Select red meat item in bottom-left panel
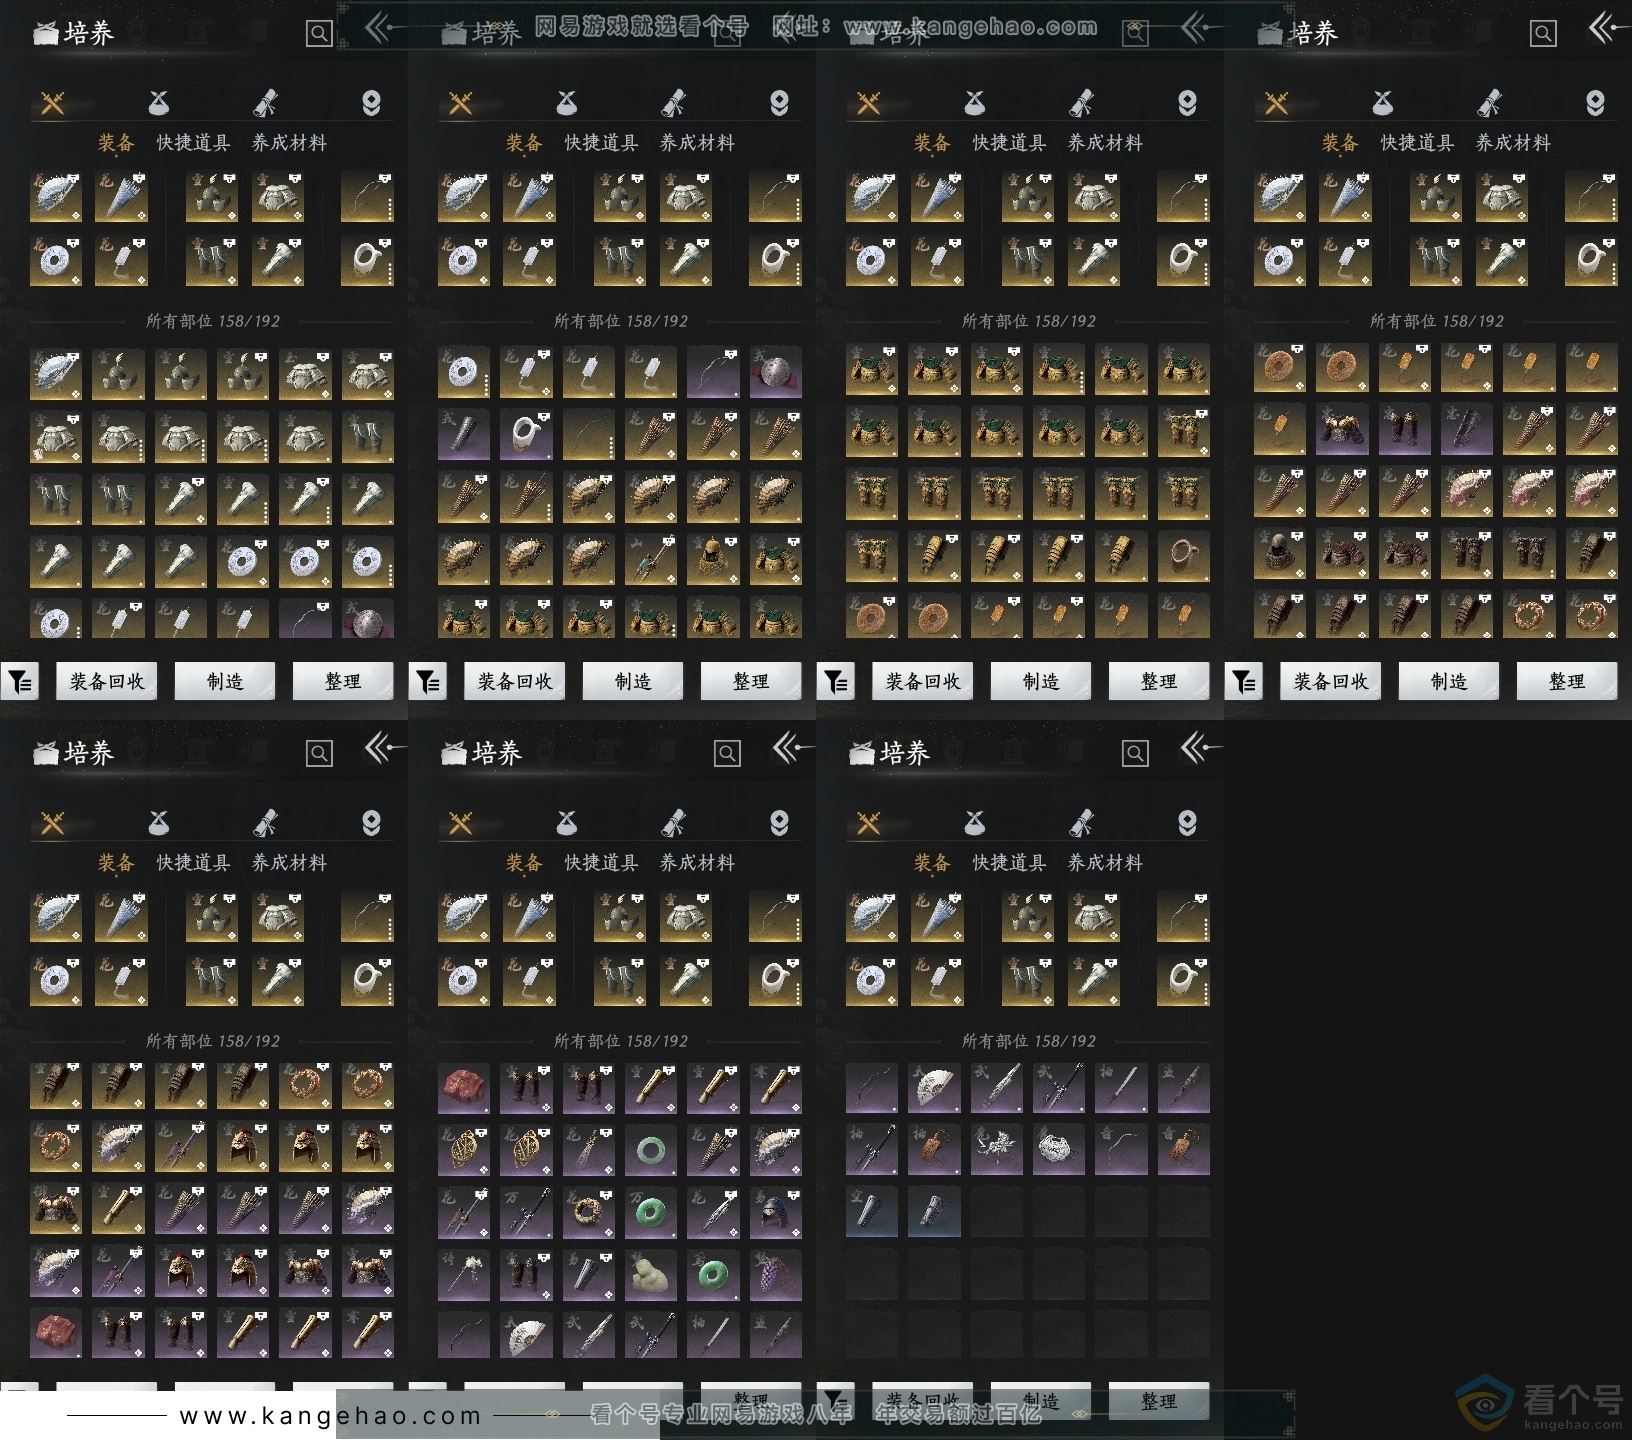 56,1331
